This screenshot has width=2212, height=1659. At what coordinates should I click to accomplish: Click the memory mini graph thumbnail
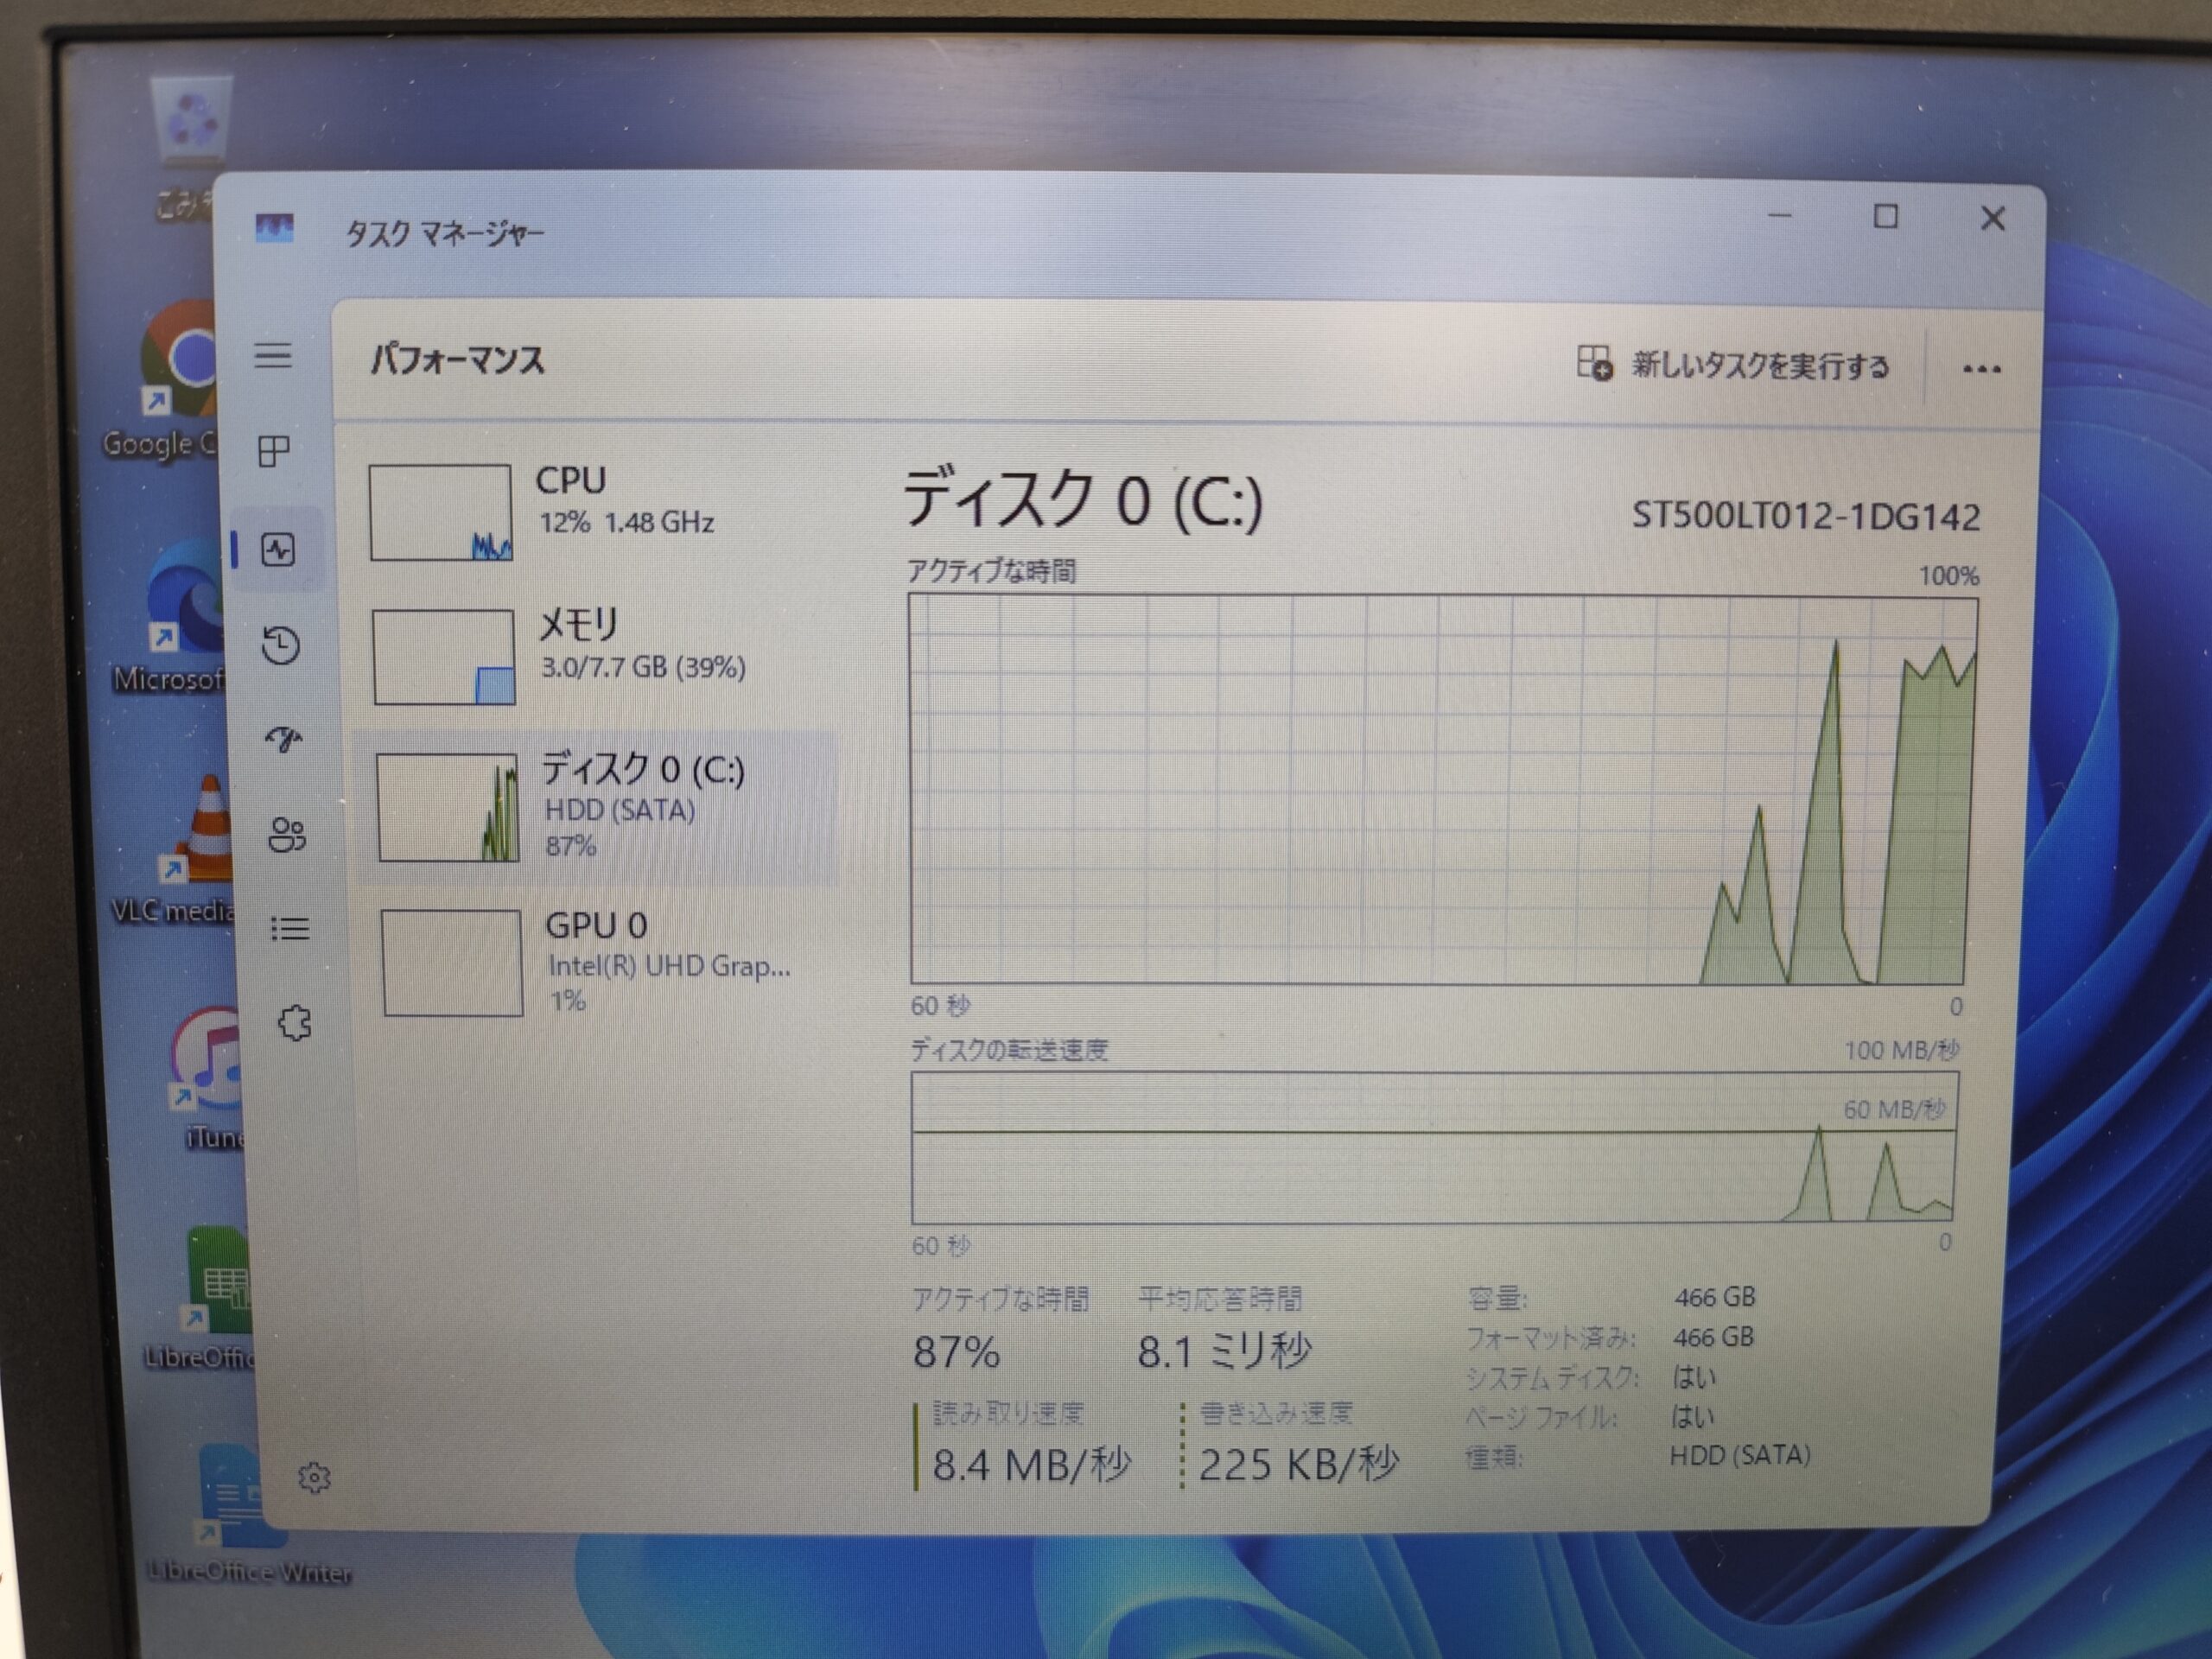444,657
